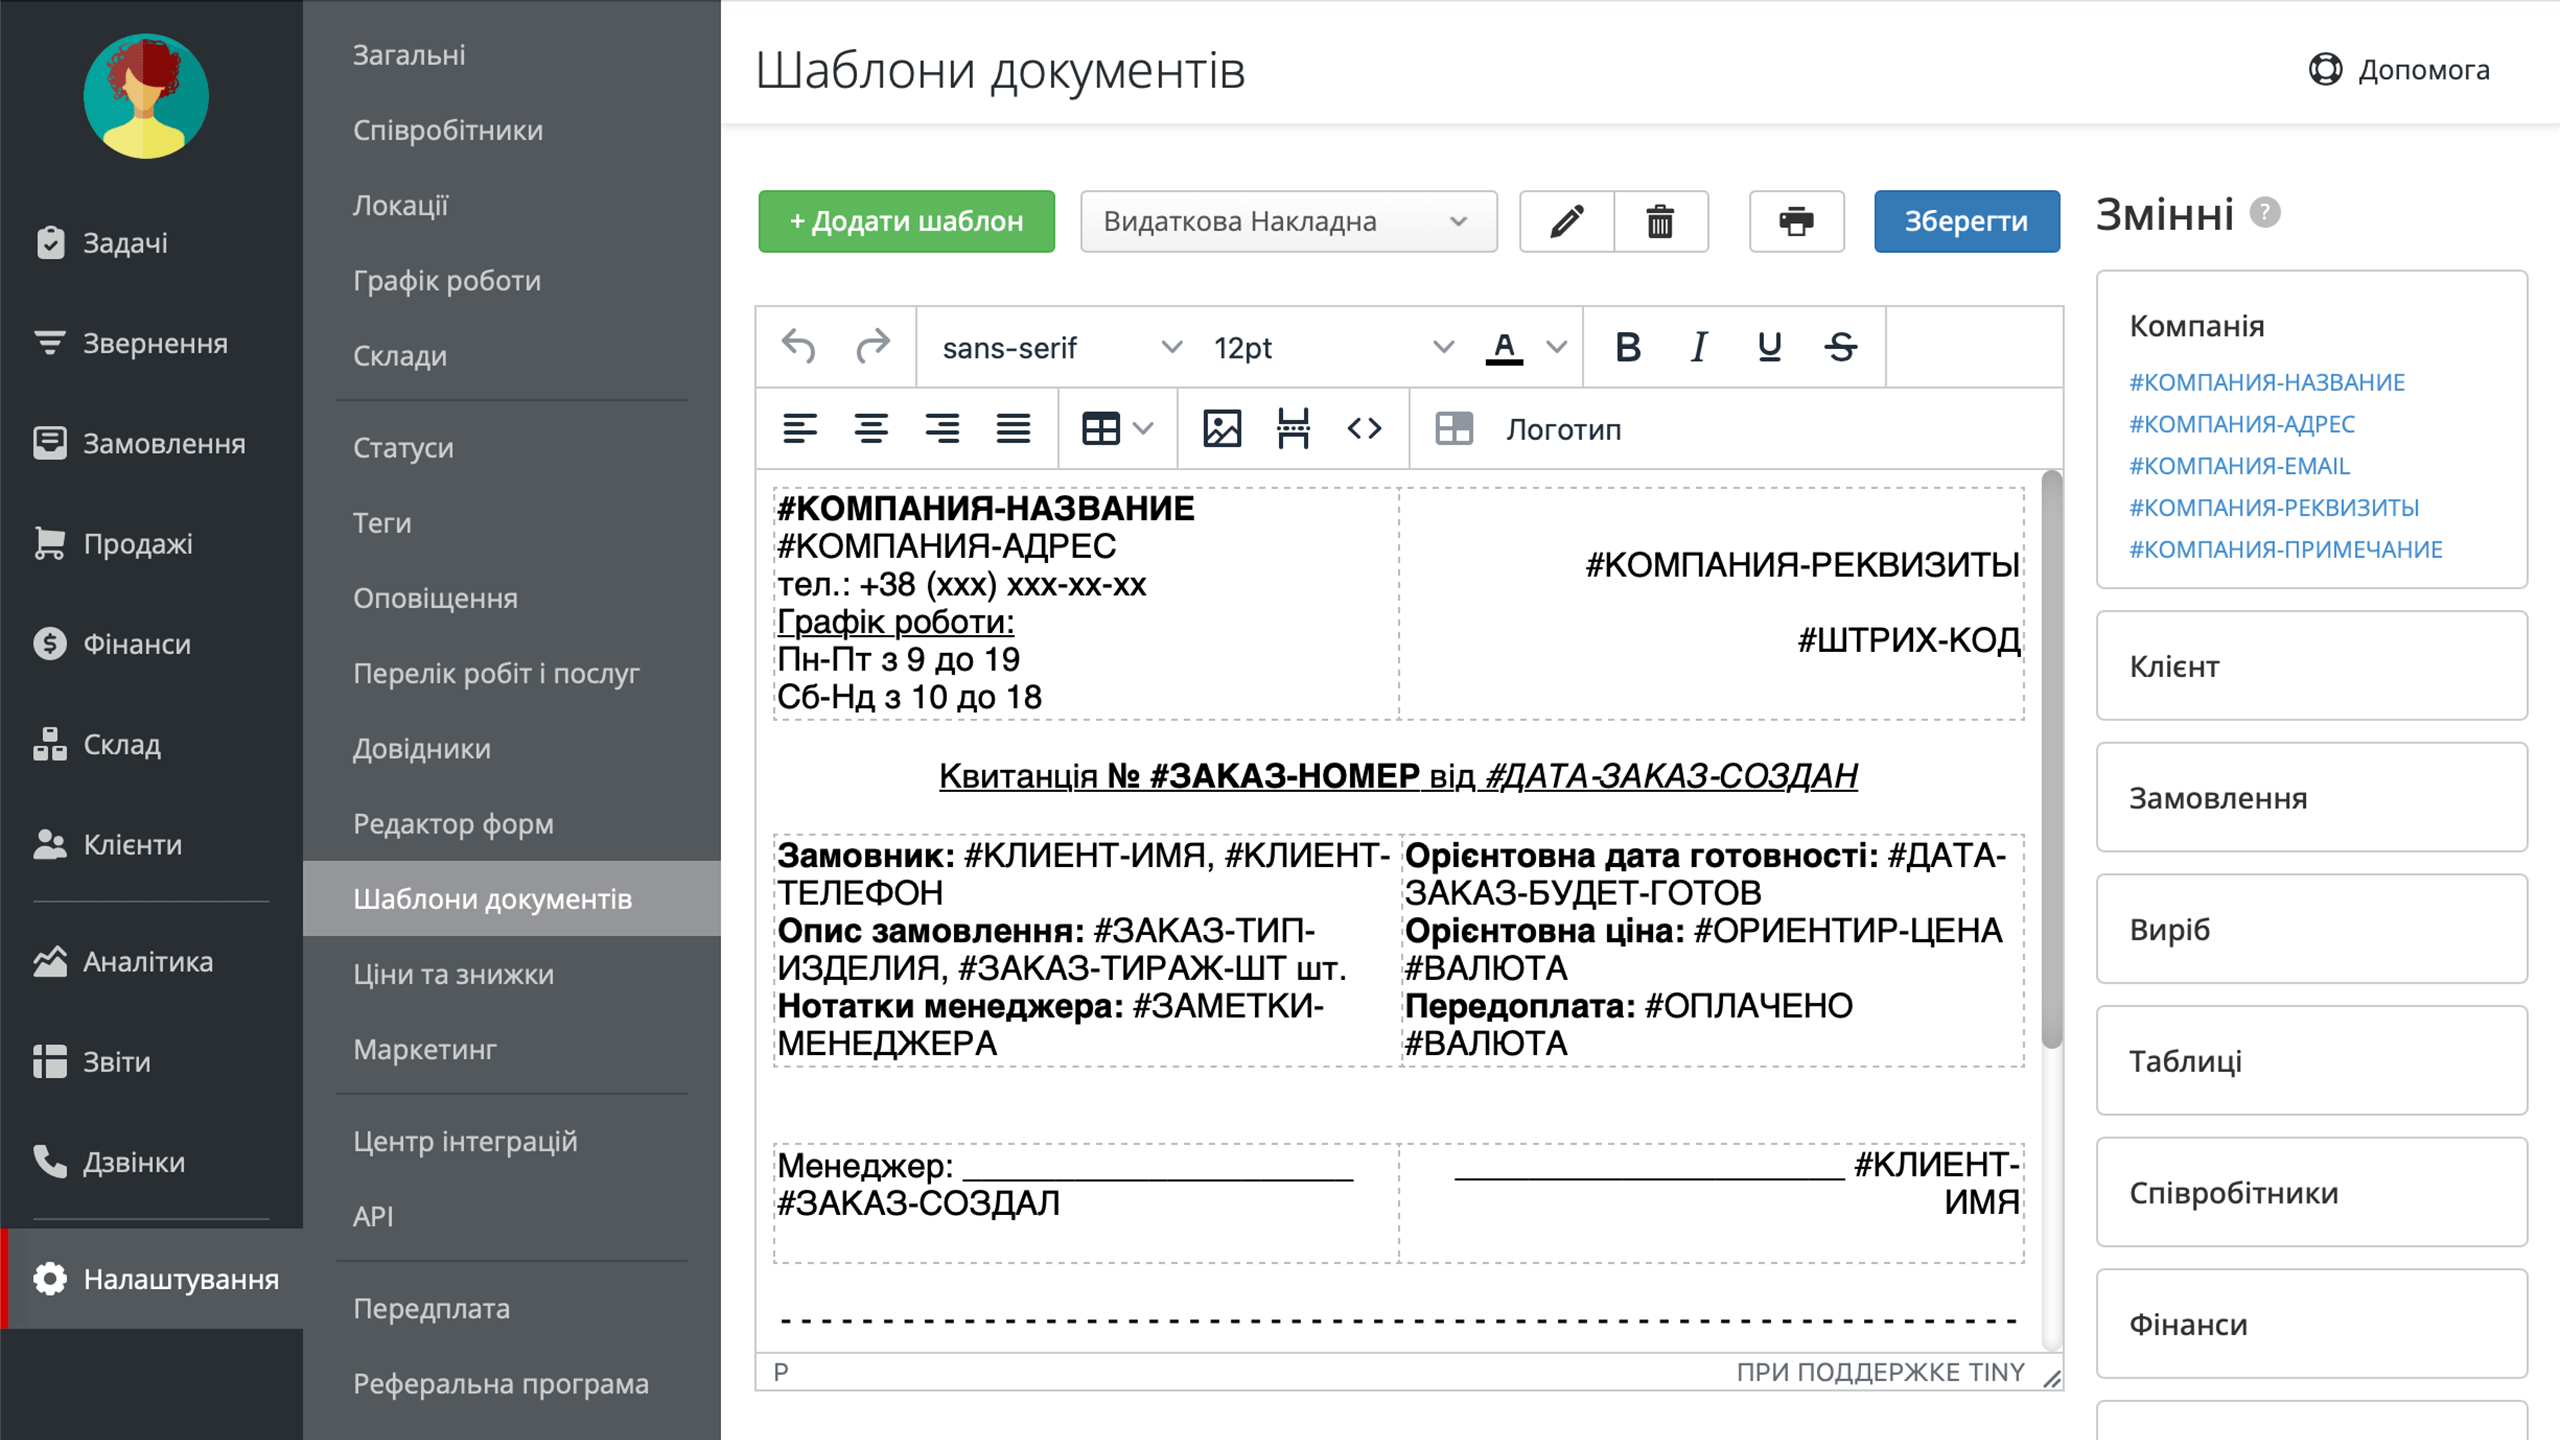Open Склад in main sidebar

(151, 744)
